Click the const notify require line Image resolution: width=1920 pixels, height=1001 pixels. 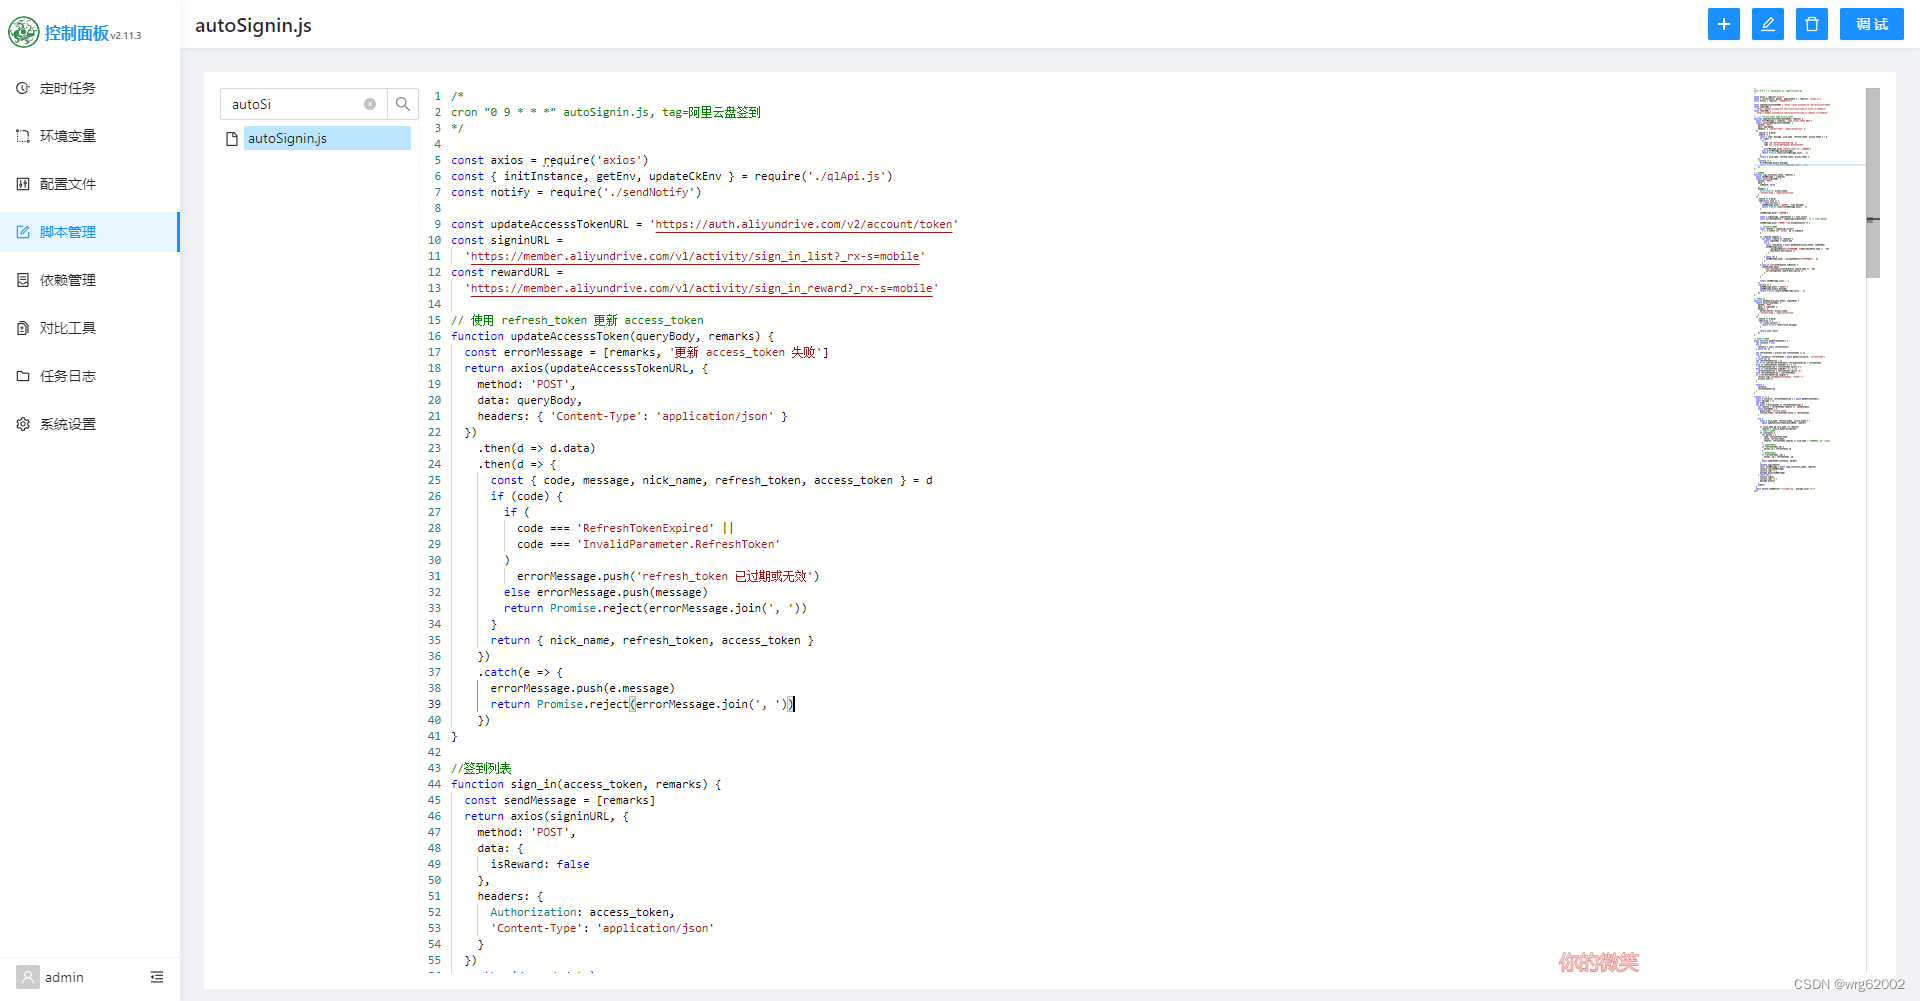coord(576,192)
